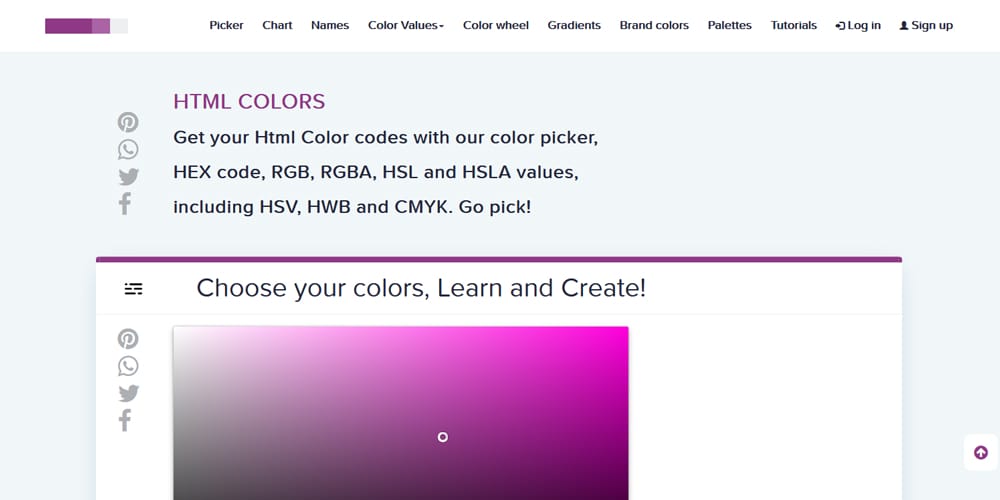Share on WhatsApp beside the HTML COLORS heading
Image resolution: width=1000 pixels, height=500 pixels.
128,150
